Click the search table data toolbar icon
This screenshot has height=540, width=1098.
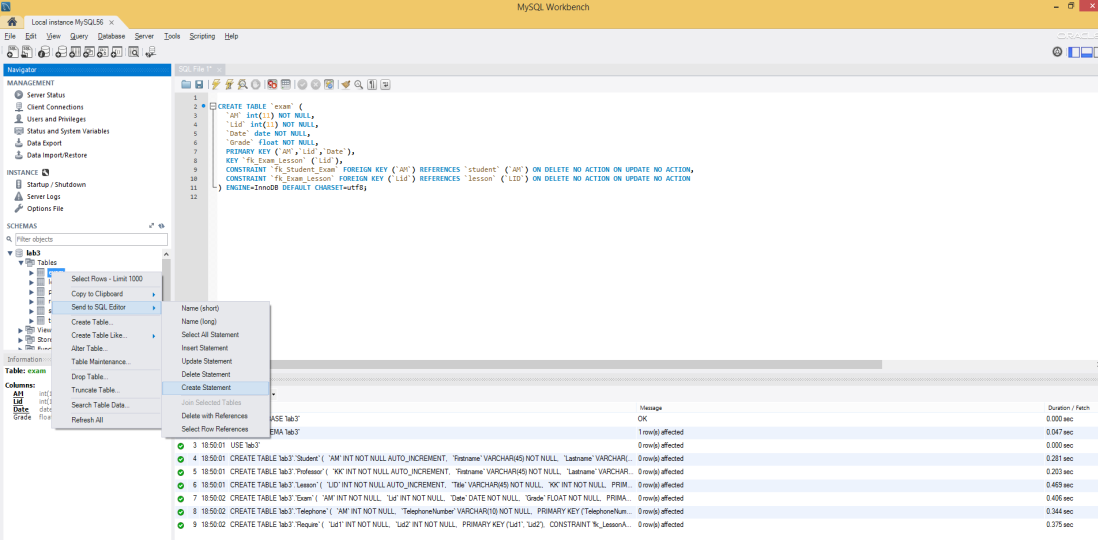(133, 51)
